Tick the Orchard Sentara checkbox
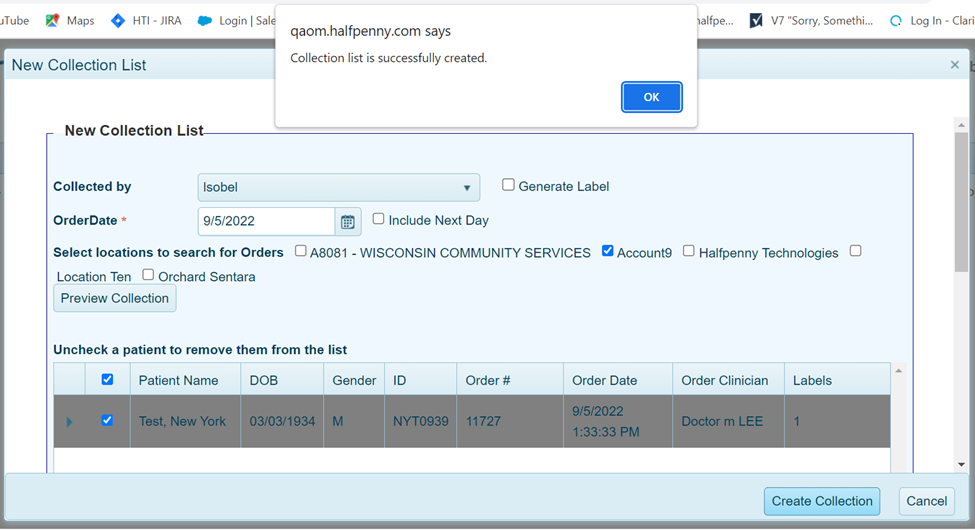 pyautogui.click(x=148, y=275)
